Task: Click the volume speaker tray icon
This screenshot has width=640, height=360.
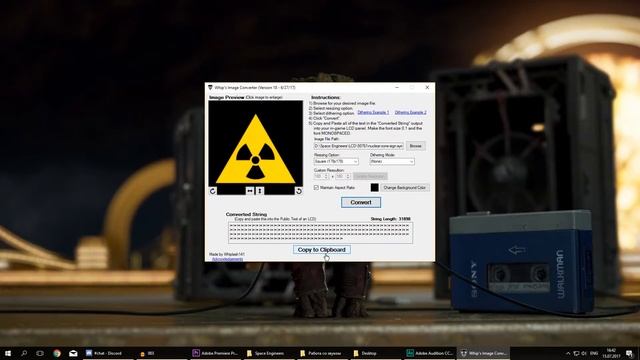Action: (584, 353)
